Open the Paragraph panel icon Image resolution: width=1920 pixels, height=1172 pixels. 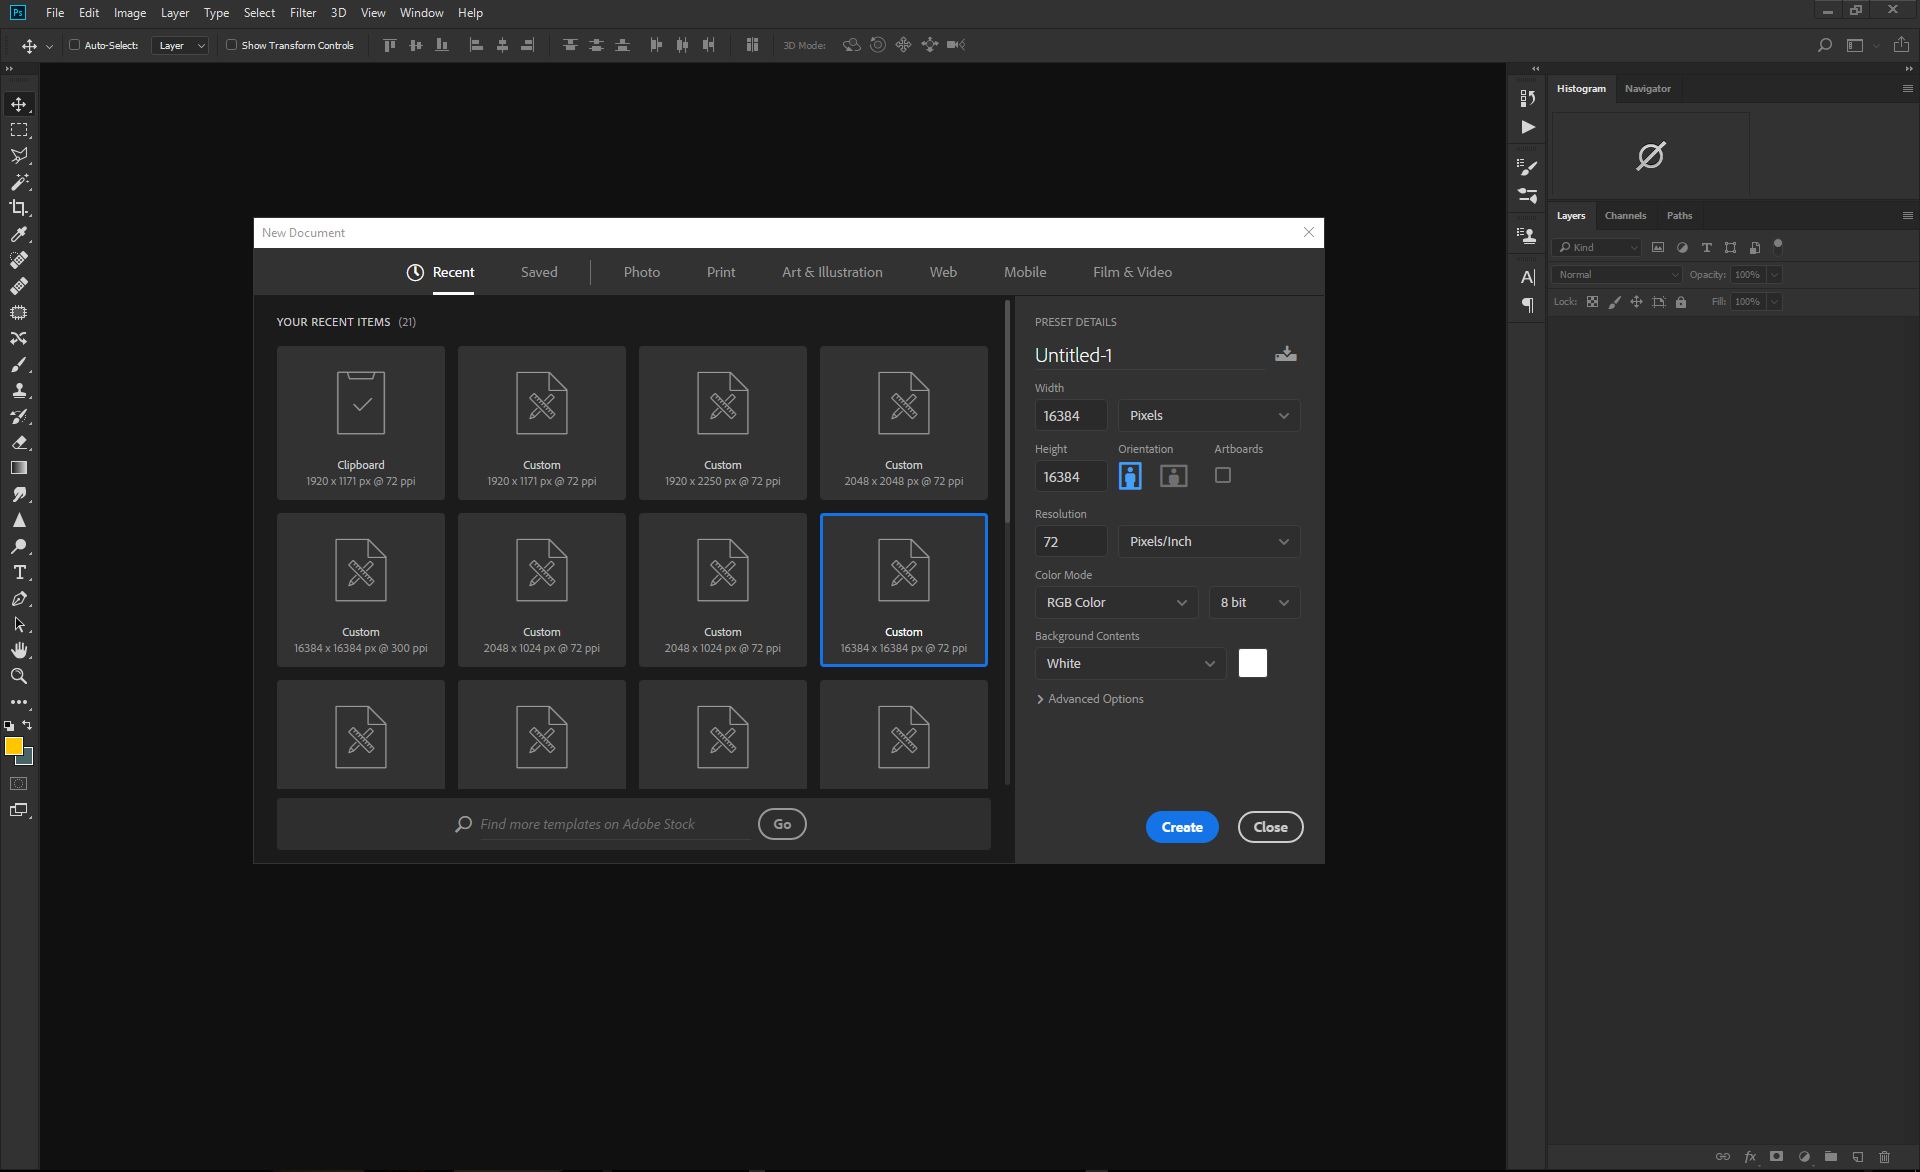(x=1527, y=305)
